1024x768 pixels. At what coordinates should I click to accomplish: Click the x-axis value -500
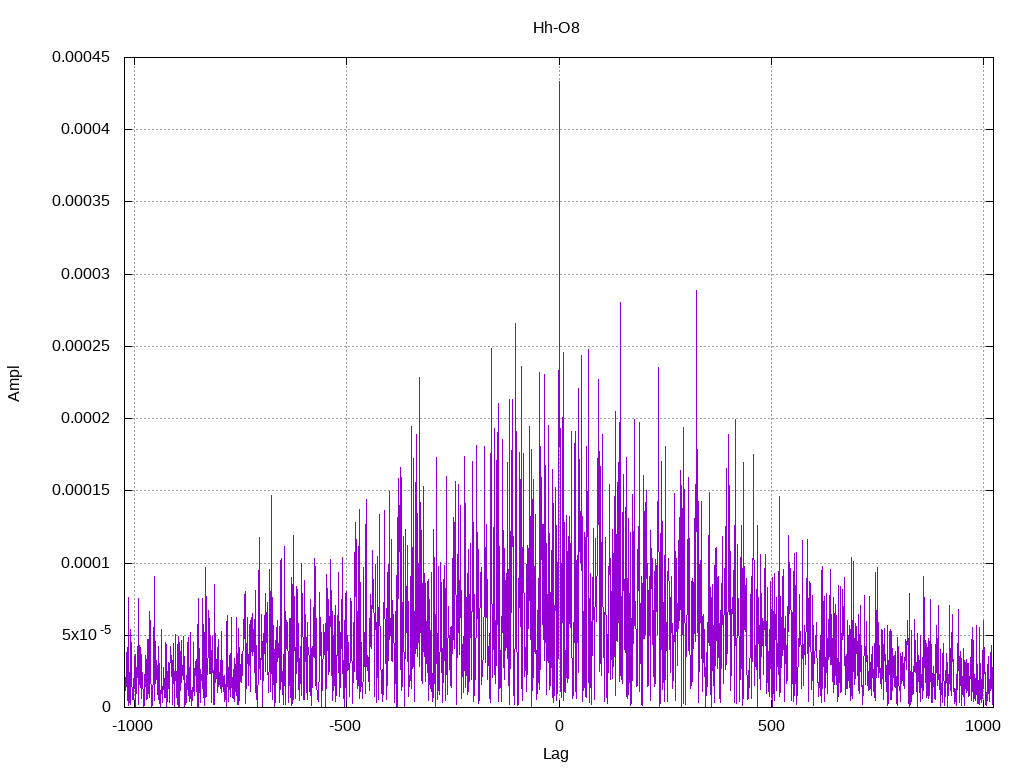point(345,726)
